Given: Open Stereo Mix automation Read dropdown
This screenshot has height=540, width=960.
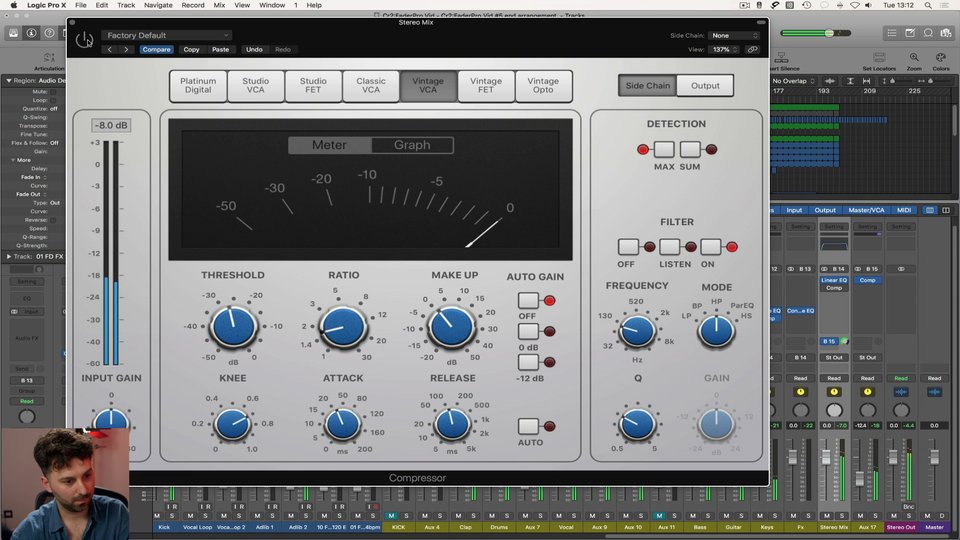Looking at the screenshot, I should pos(834,378).
